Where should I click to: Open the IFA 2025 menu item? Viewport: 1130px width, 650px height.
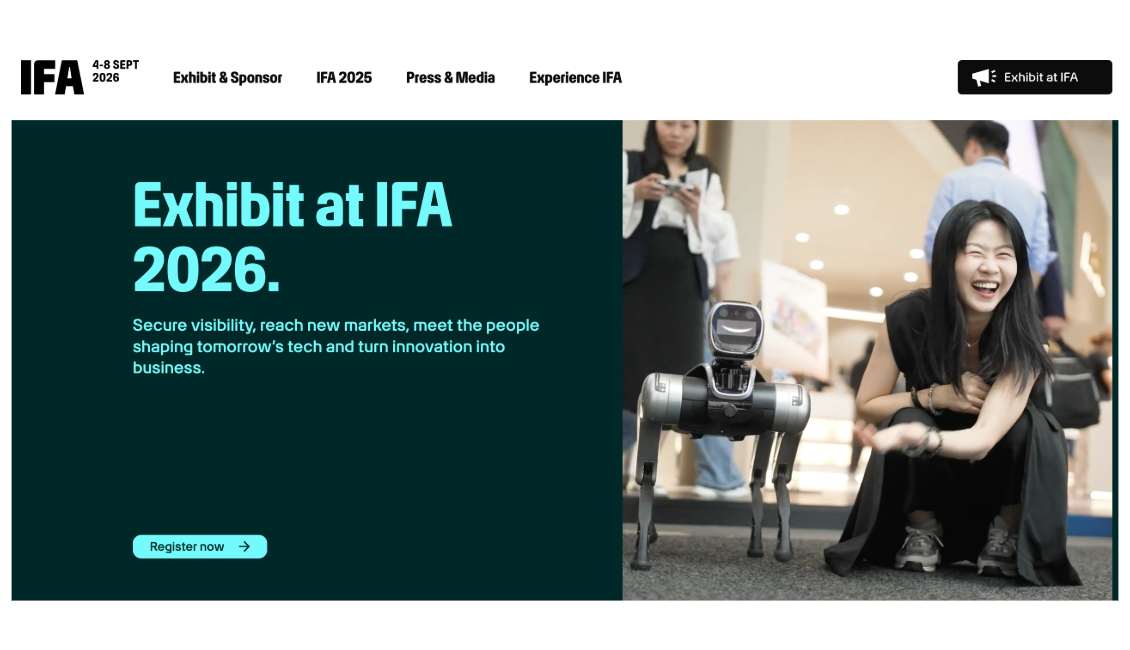tap(344, 78)
